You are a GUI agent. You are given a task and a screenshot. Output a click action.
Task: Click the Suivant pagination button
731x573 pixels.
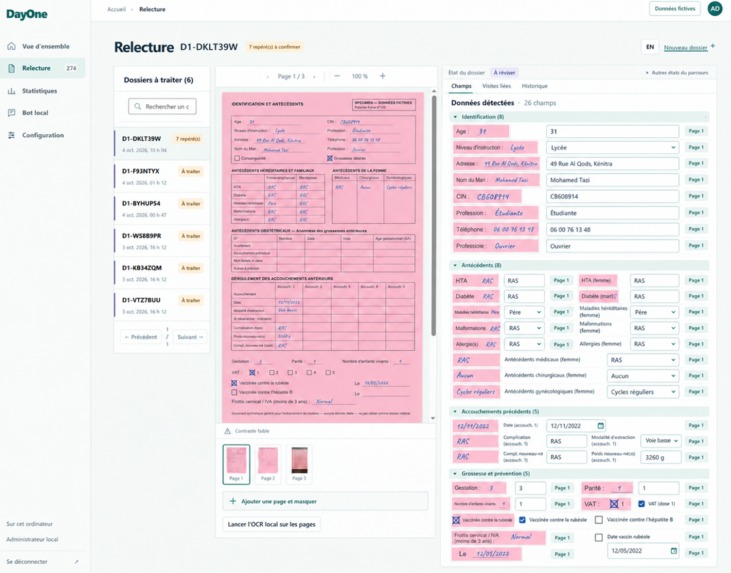pyautogui.click(x=190, y=337)
